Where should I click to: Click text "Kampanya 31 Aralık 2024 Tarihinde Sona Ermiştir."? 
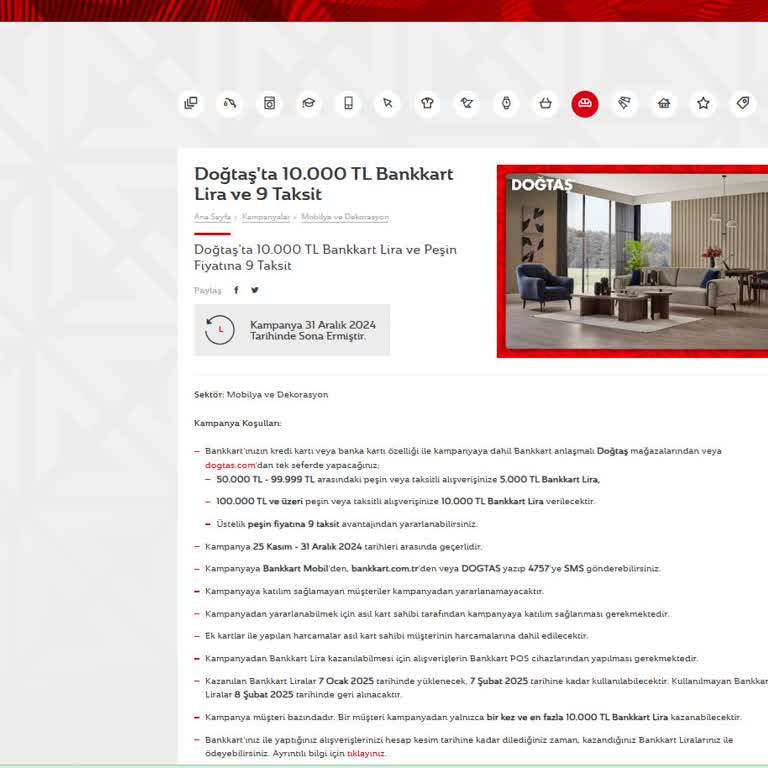[313, 331]
